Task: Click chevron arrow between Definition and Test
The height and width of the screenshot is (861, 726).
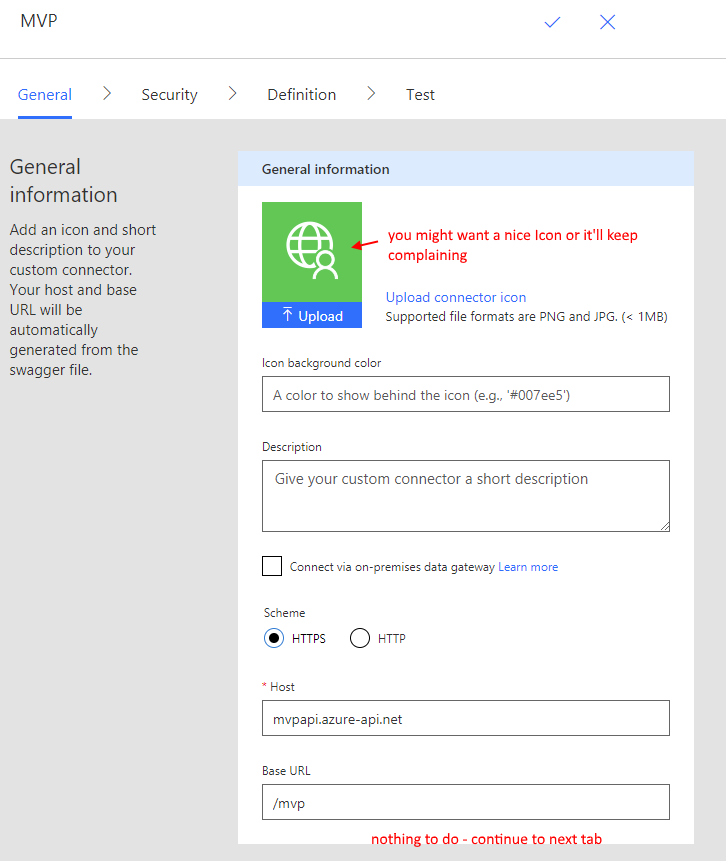Action: [371, 94]
